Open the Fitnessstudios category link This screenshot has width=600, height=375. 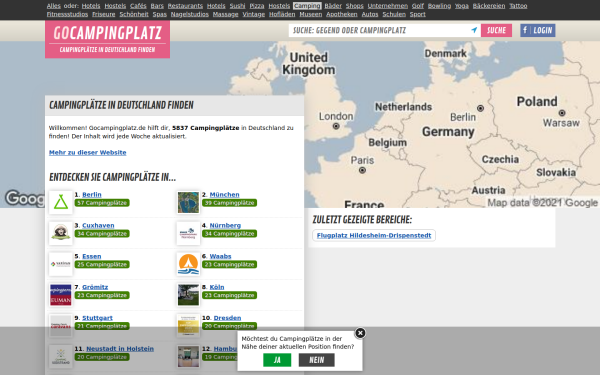pyautogui.click(x=67, y=14)
